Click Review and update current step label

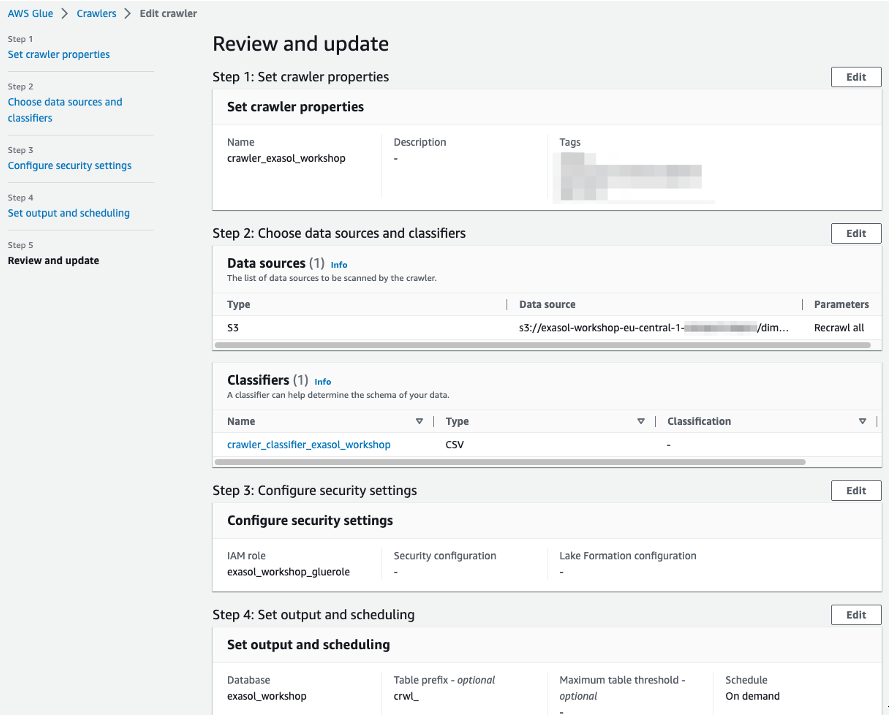click(53, 261)
